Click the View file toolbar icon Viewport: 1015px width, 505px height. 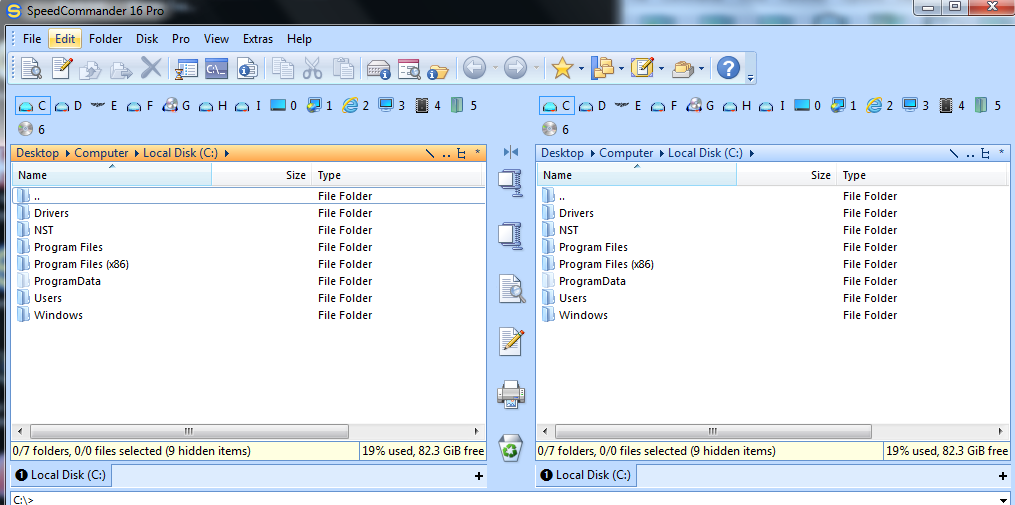click(31, 68)
